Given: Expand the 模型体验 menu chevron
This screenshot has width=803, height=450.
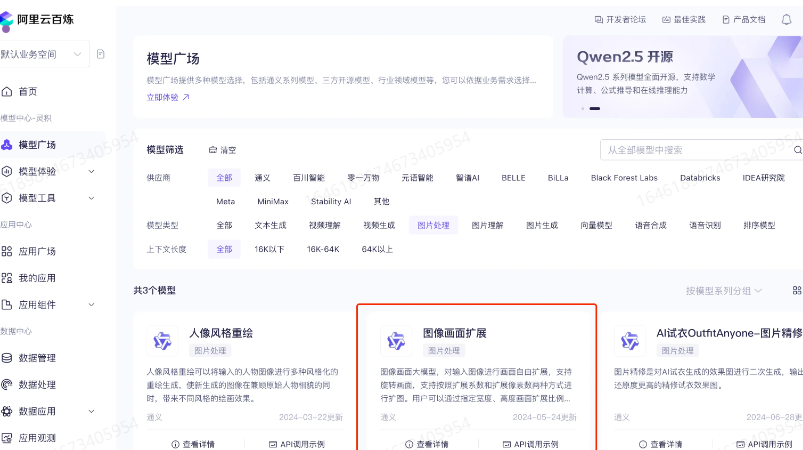Looking at the screenshot, I should coord(91,172).
